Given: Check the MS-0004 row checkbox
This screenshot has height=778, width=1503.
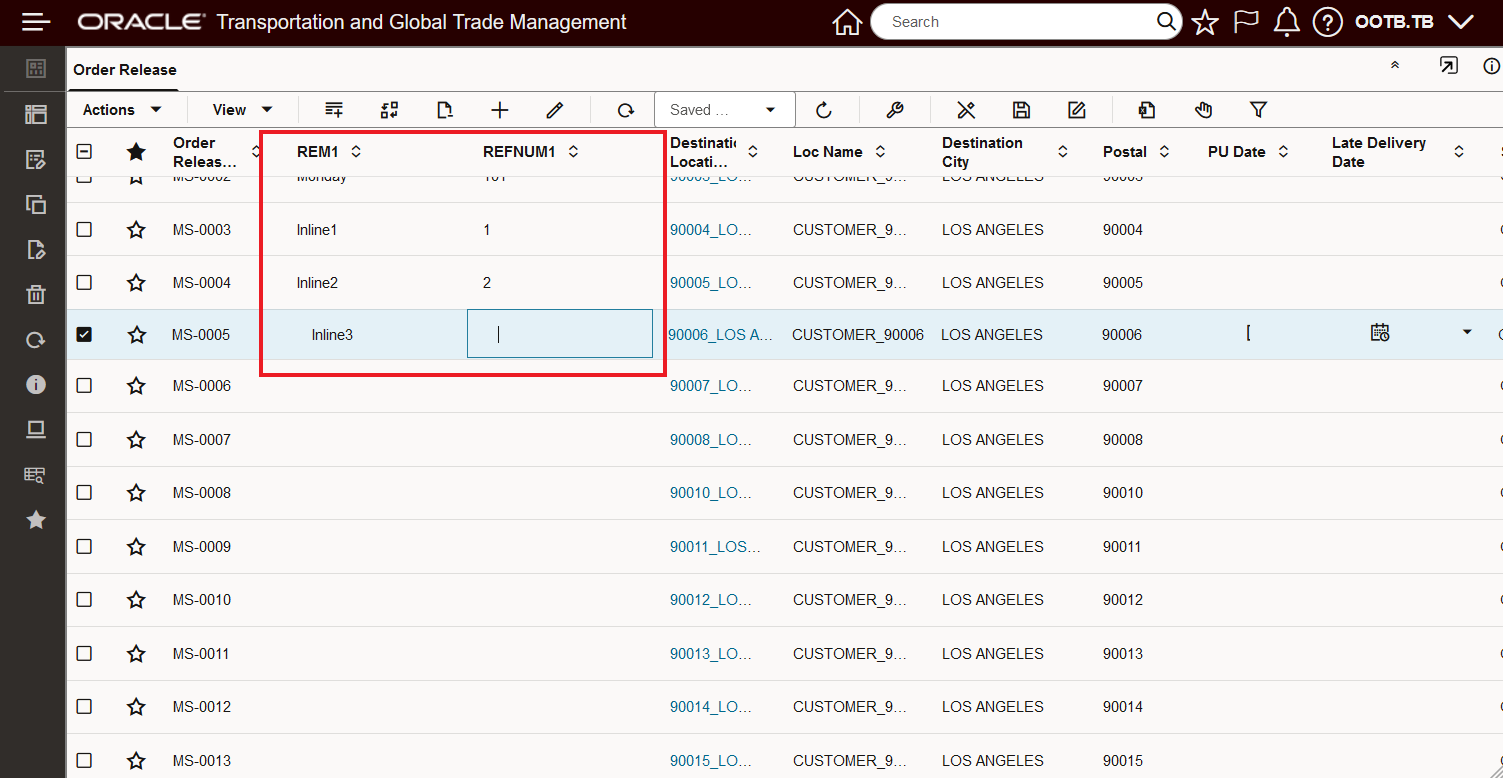Looking at the screenshot, I should [x=84, y=282].
